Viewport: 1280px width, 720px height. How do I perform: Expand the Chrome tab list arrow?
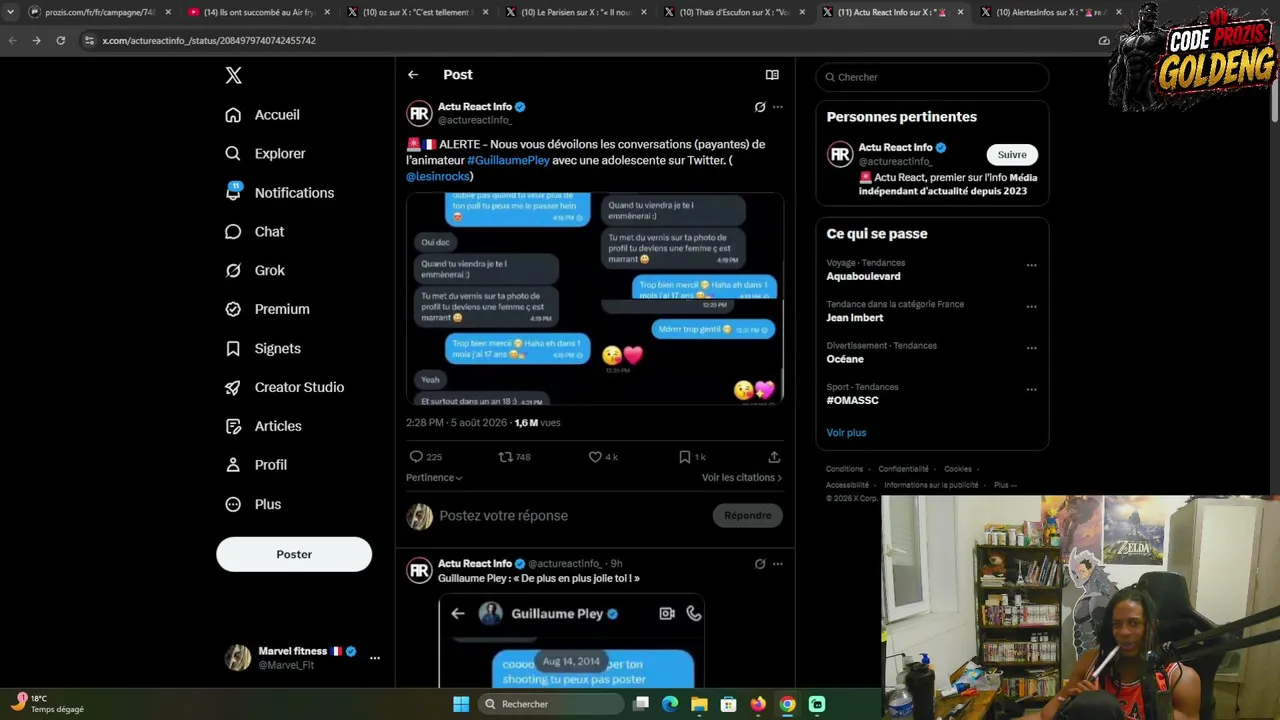point(10,12)
